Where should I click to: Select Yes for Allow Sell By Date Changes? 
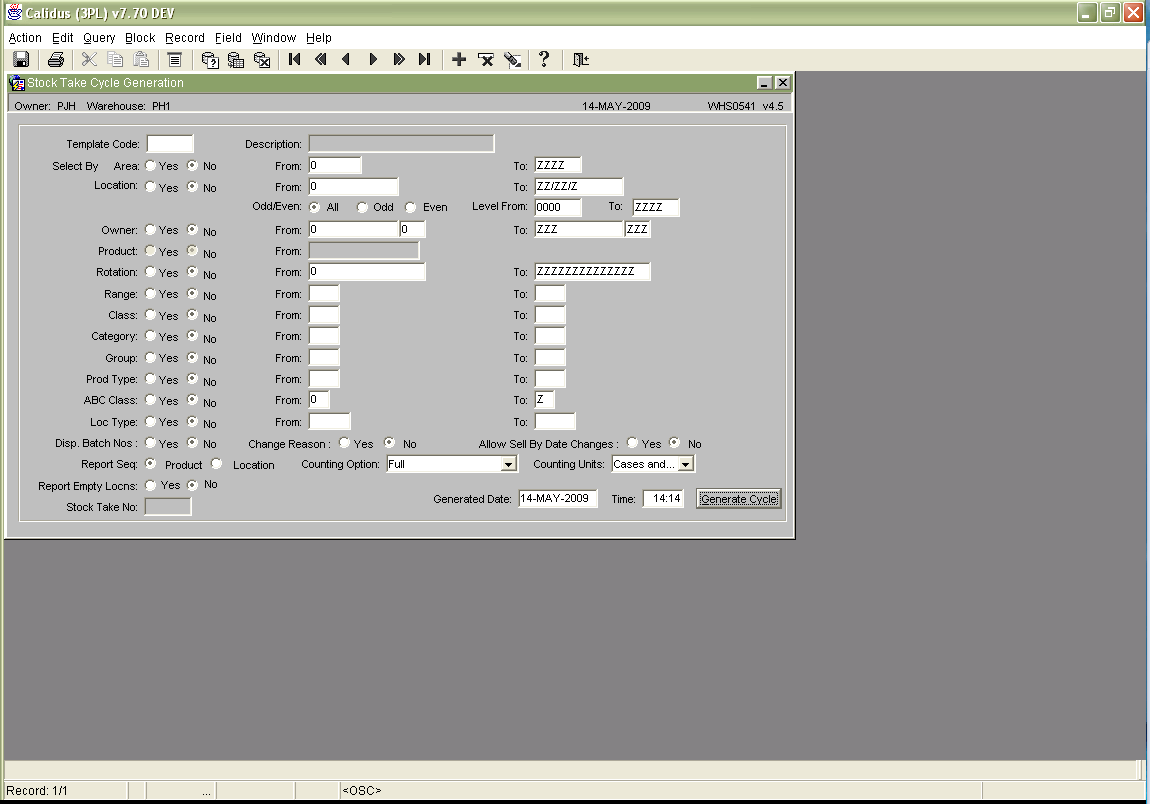tap(632, 443)
